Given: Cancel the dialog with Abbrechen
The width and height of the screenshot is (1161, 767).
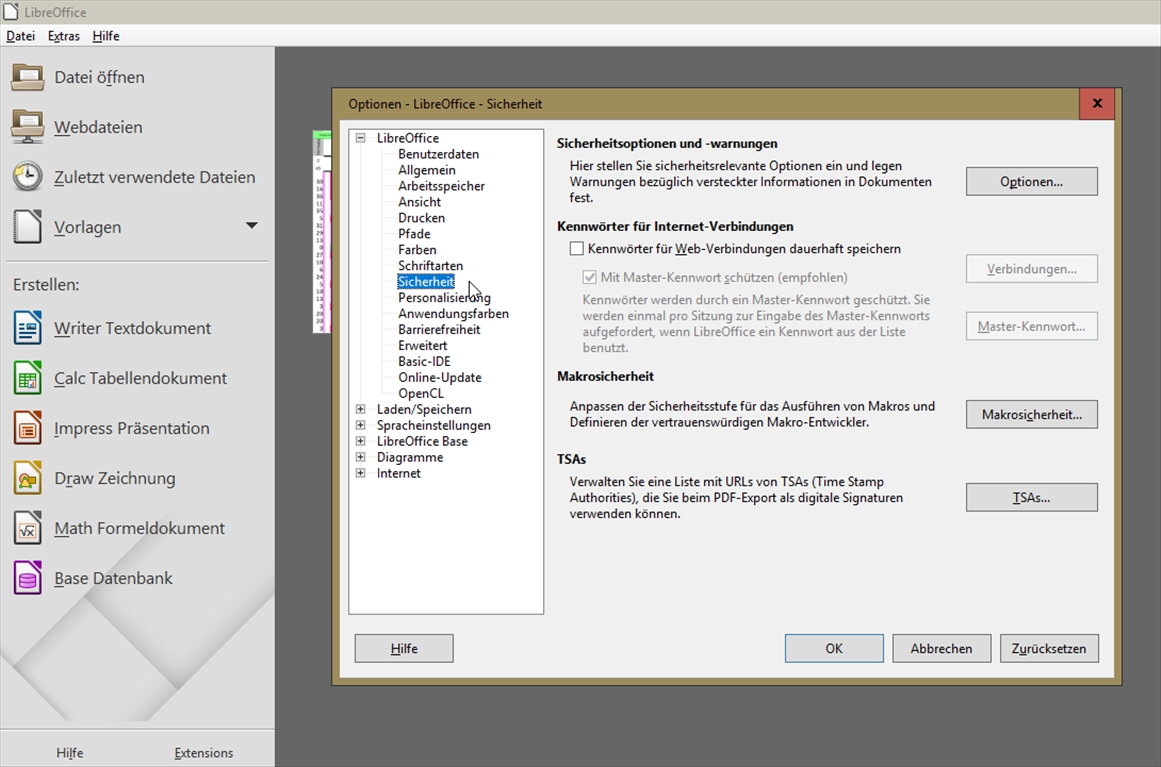Looking at the screenshot, I should [941, 649].
